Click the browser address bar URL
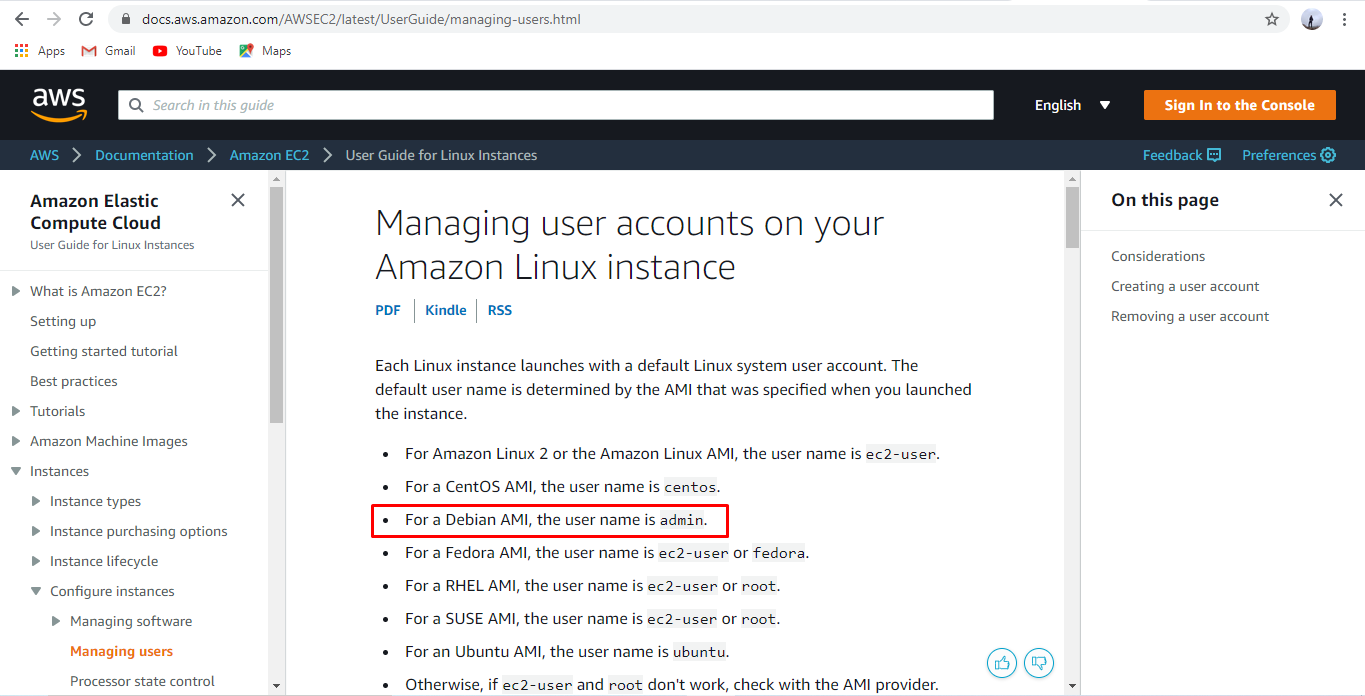The height and width of the screenshot is (696, 1365). 359,19
